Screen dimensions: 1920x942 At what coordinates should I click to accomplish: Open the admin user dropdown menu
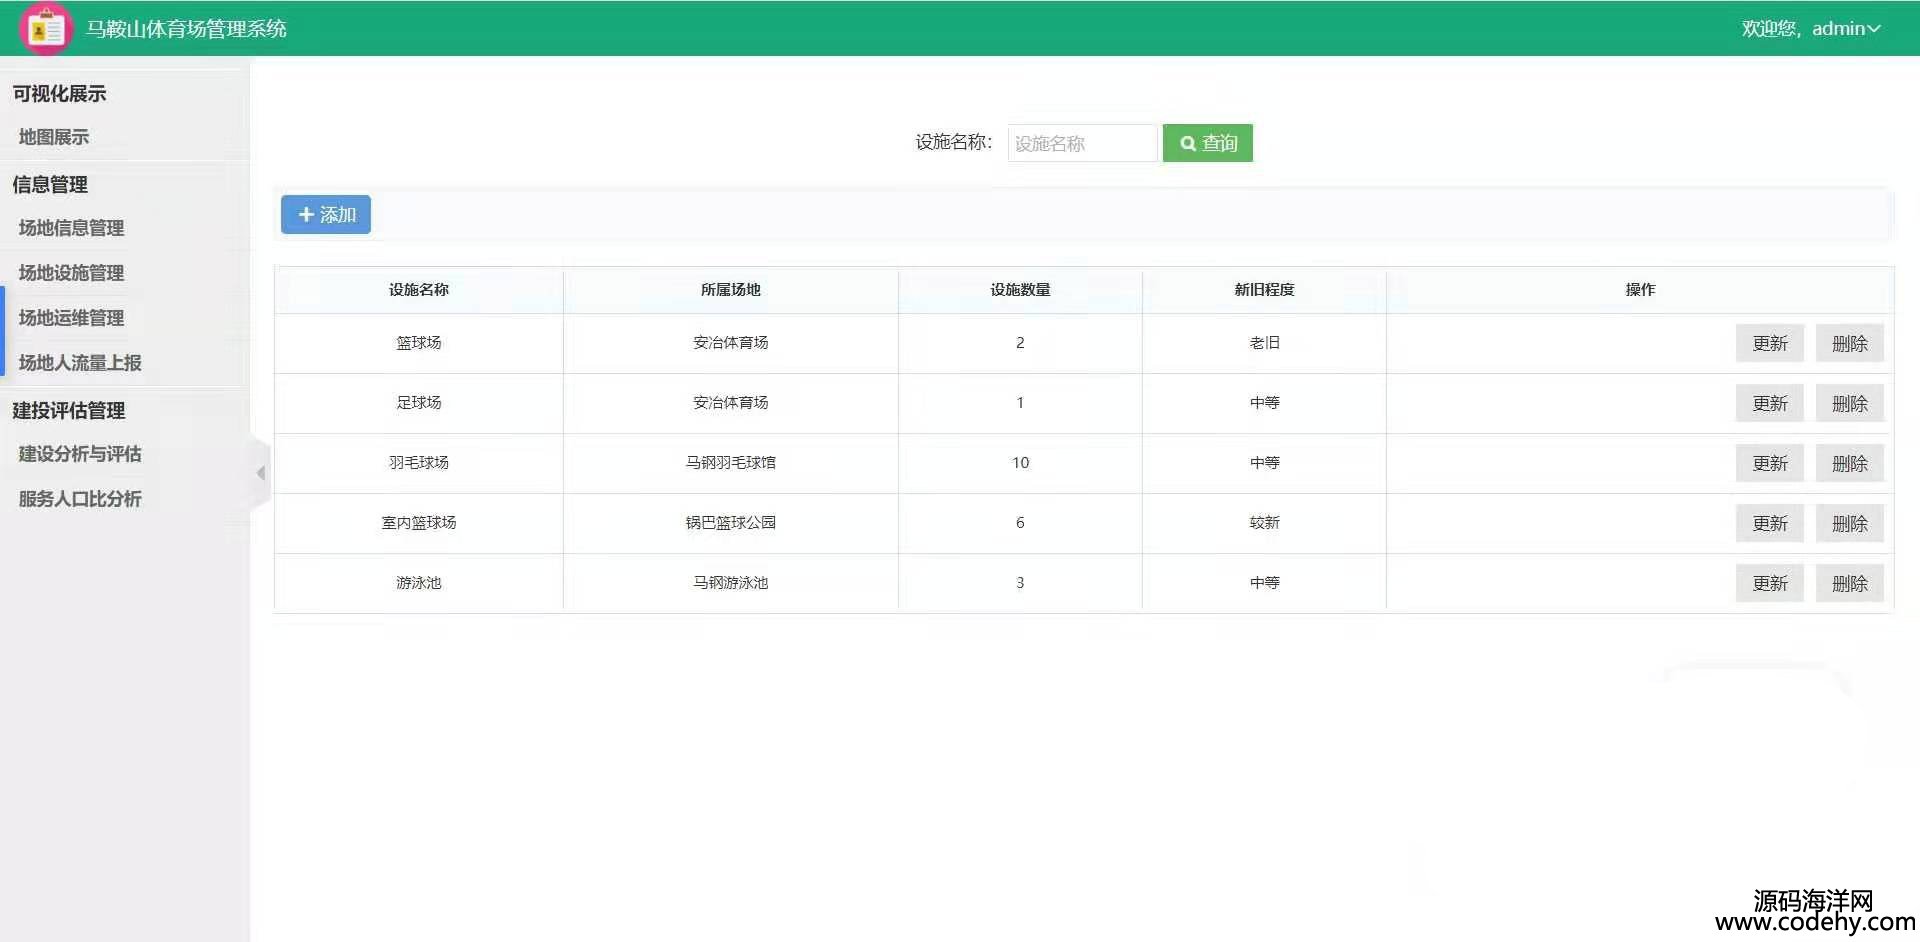pos(1810,29)
